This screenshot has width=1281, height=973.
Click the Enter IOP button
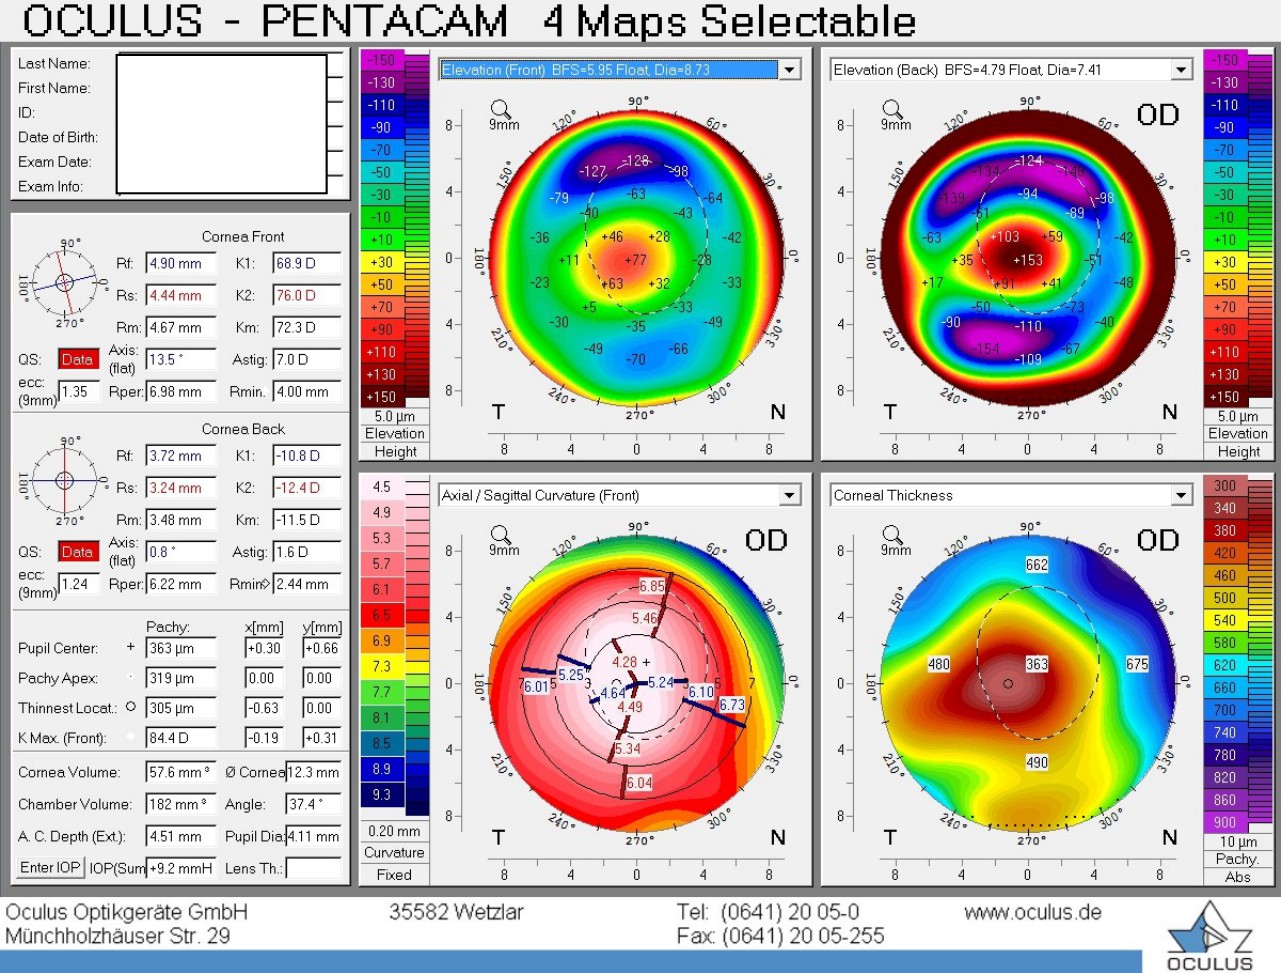click(50, 867)
